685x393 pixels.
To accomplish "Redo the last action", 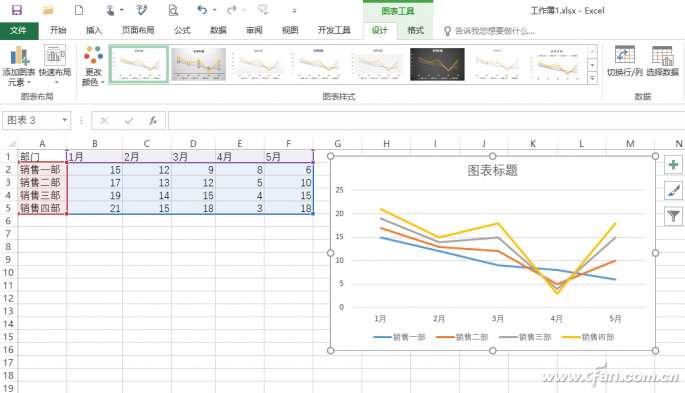I will click(x=232, y=10).
